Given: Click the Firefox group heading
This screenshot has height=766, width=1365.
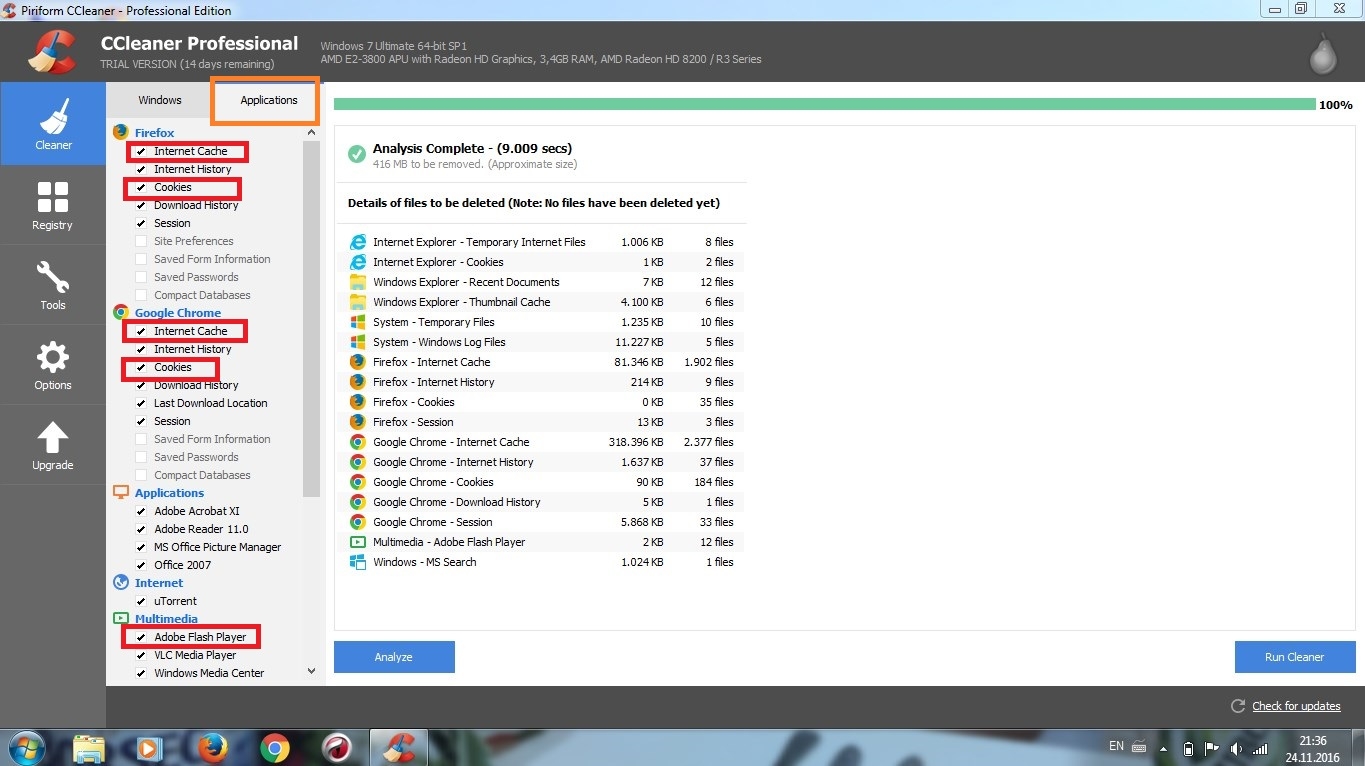Looking at the screenshot, I should click(154, 132).
